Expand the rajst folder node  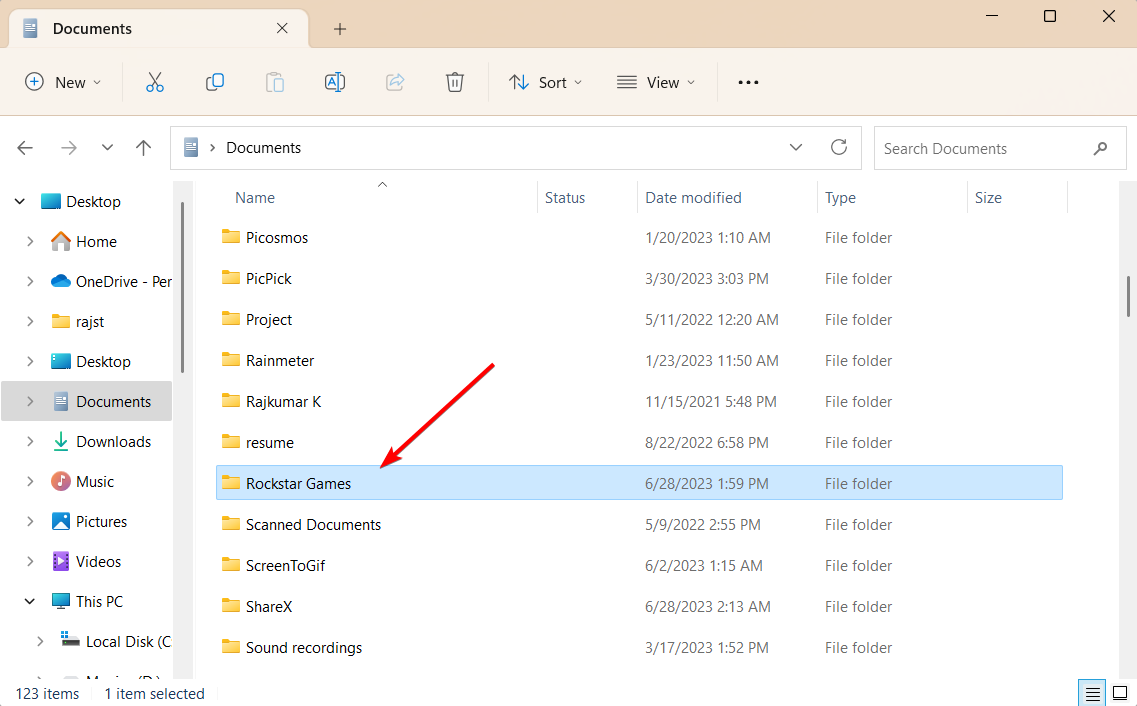30,321
